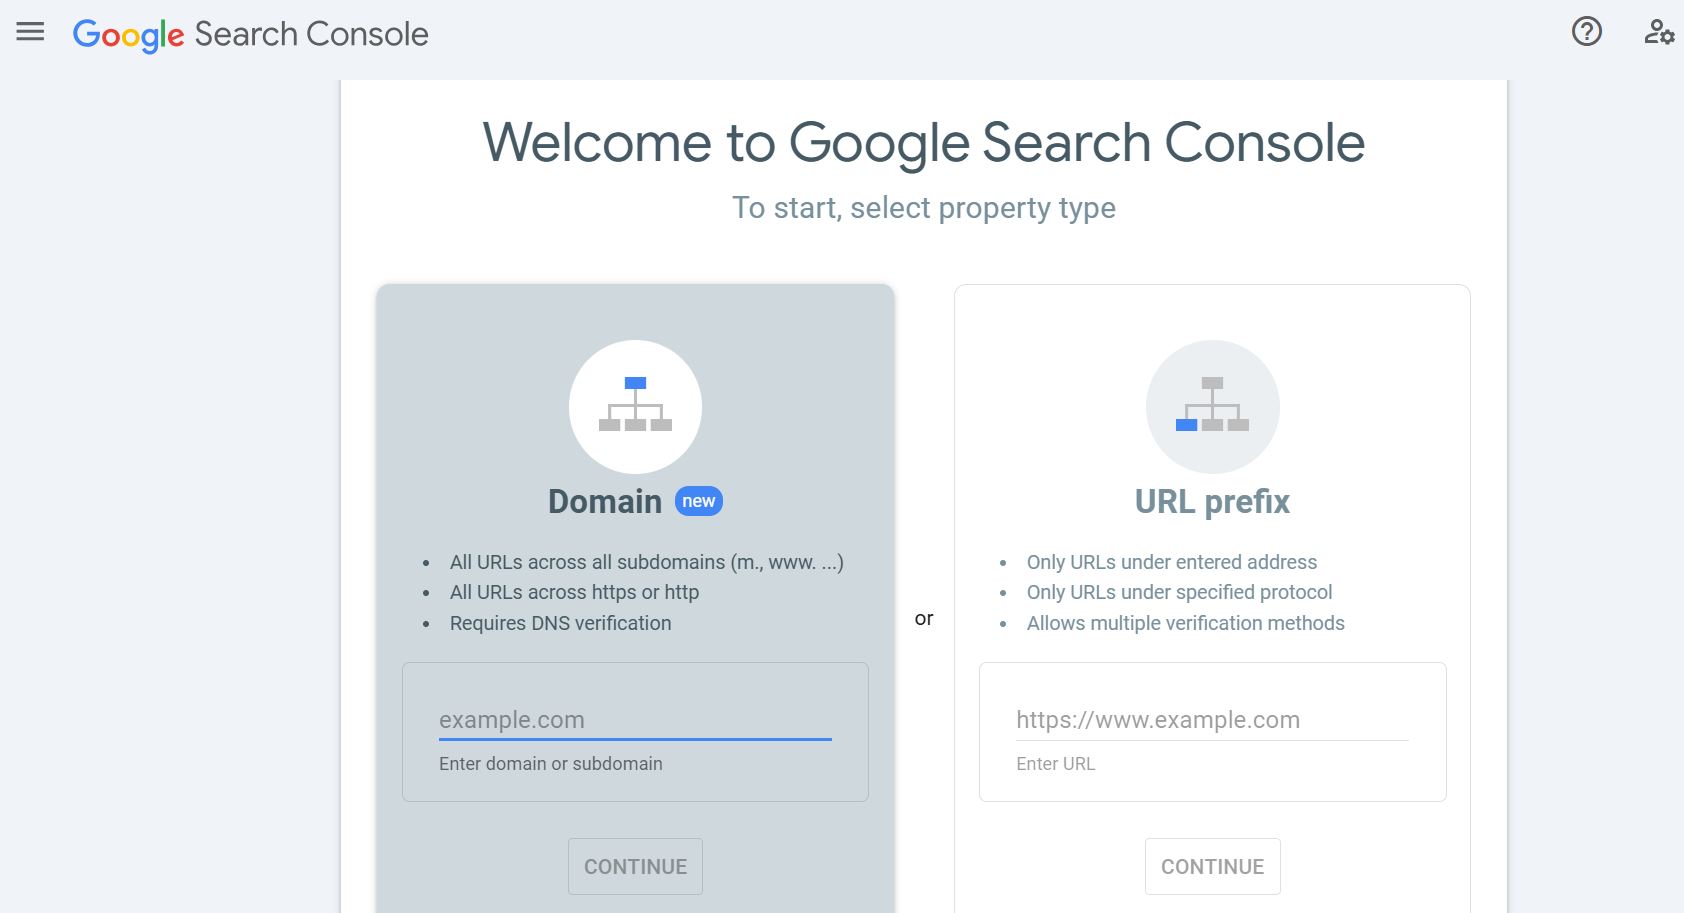
Task: Click the Domain property sitemap icon
Action: 635,406
